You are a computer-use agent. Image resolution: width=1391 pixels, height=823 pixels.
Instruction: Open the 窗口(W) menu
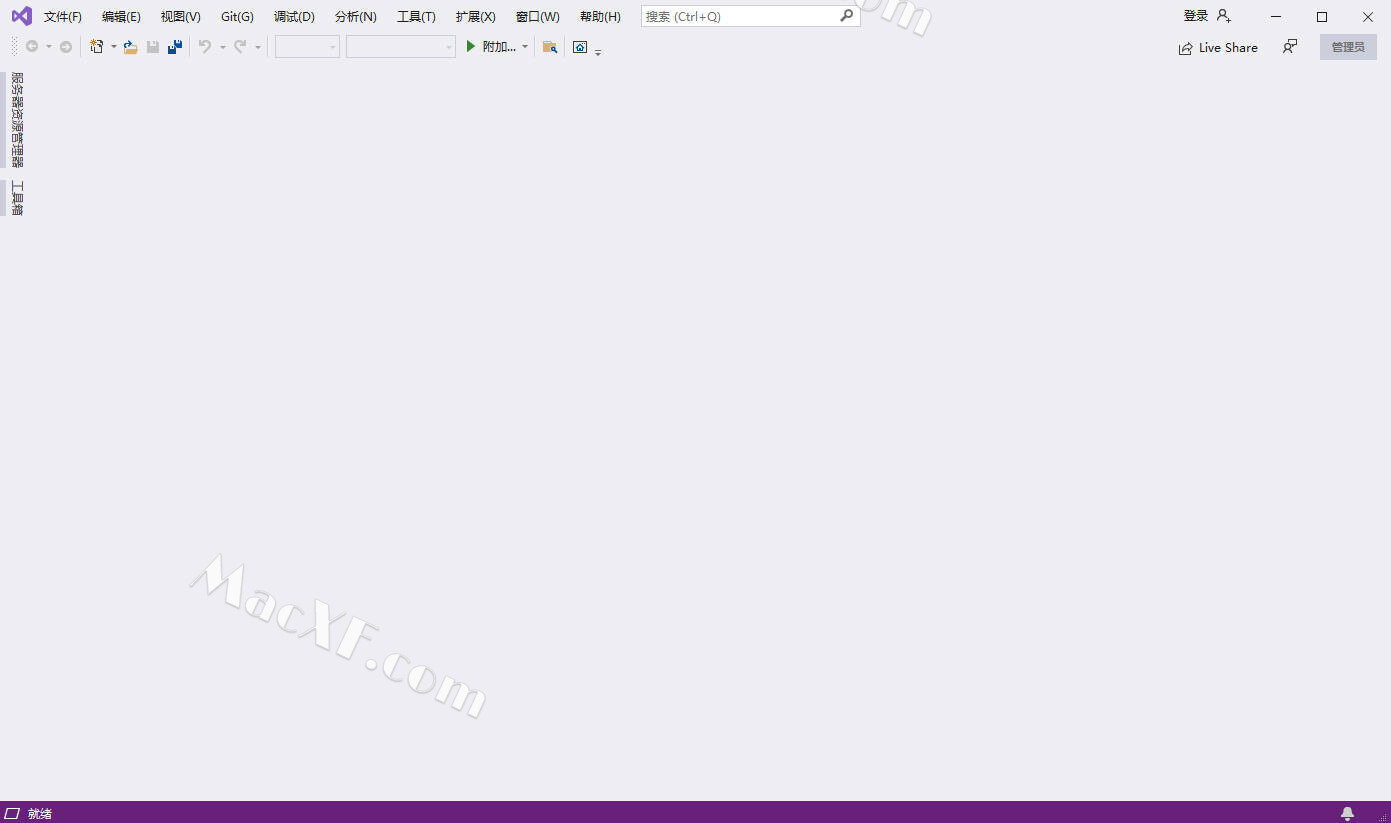537,17
